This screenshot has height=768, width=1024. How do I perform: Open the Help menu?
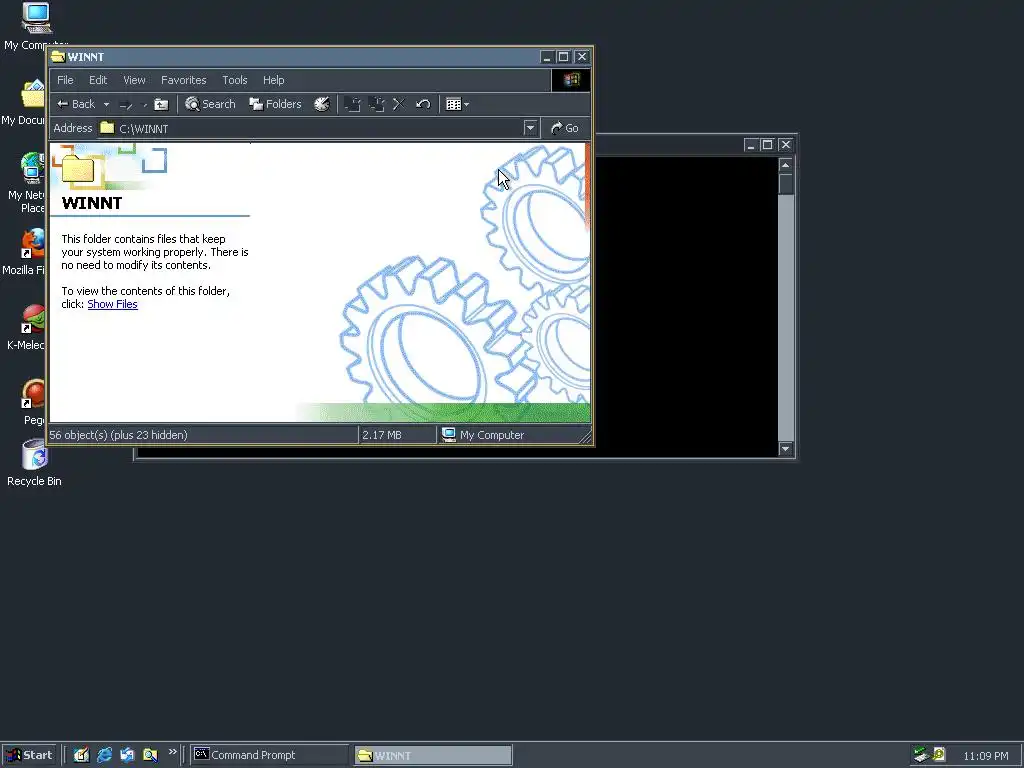pyautogui.click(x=274, y=80)
